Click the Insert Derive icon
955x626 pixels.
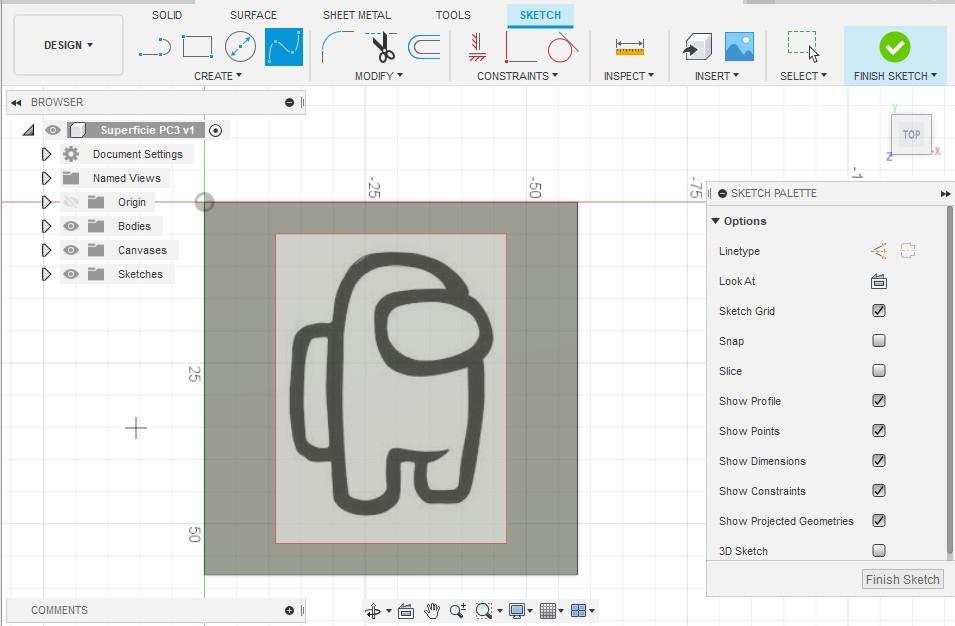point(697,47)
